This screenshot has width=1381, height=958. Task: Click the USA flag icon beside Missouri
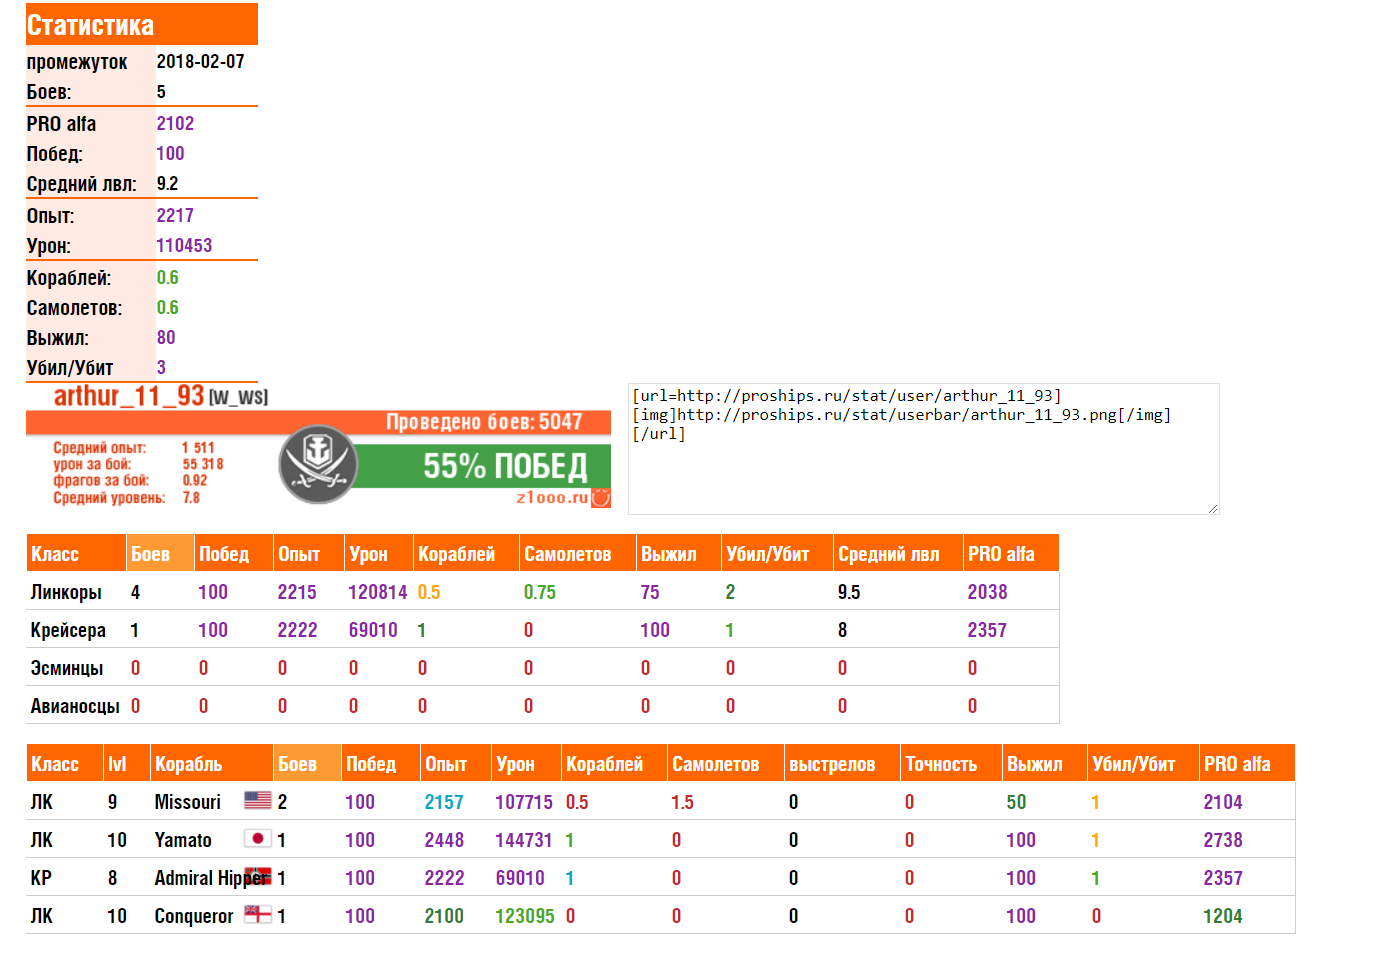pyautogui.click(x=258, y=800)
